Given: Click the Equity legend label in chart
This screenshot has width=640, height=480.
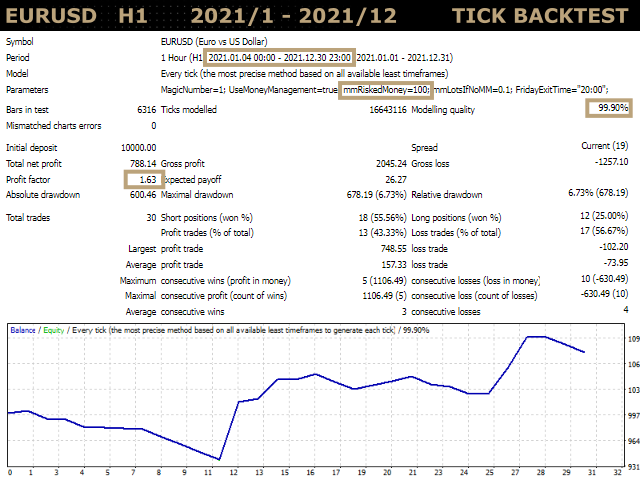Looking at the screenshot, I should (x=54, y=330).
